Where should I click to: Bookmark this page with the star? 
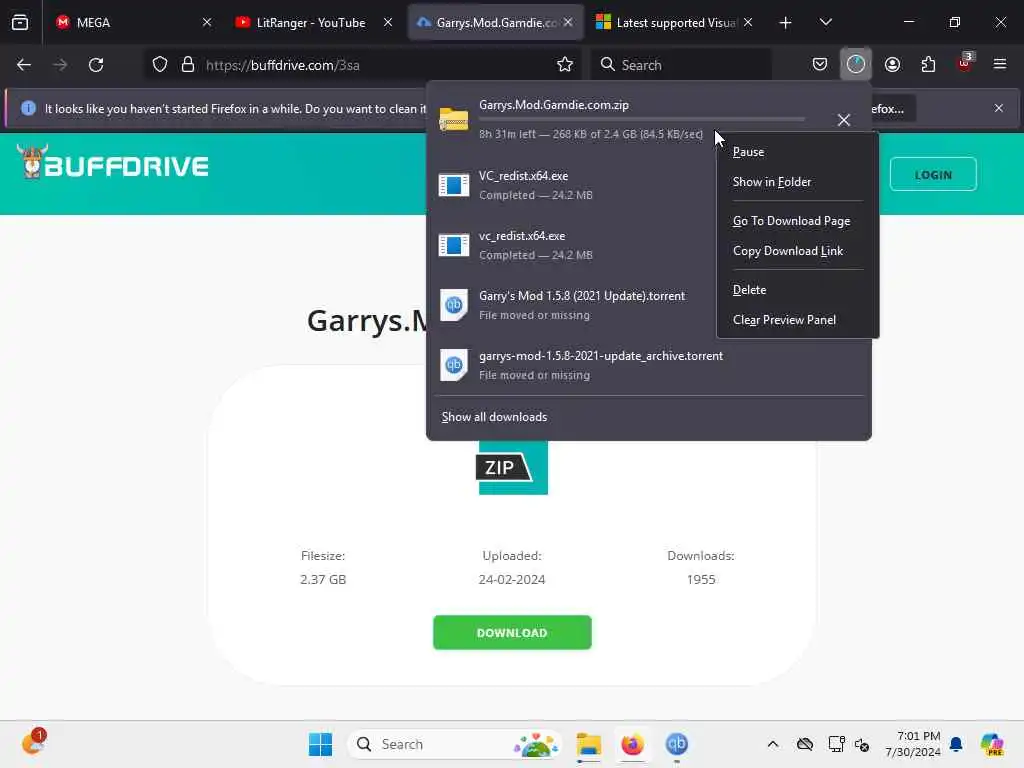click(x=565, y=65)
